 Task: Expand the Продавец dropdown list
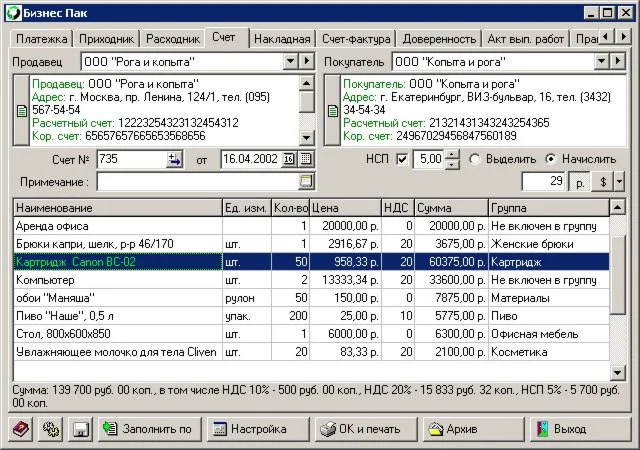point(288,62)
